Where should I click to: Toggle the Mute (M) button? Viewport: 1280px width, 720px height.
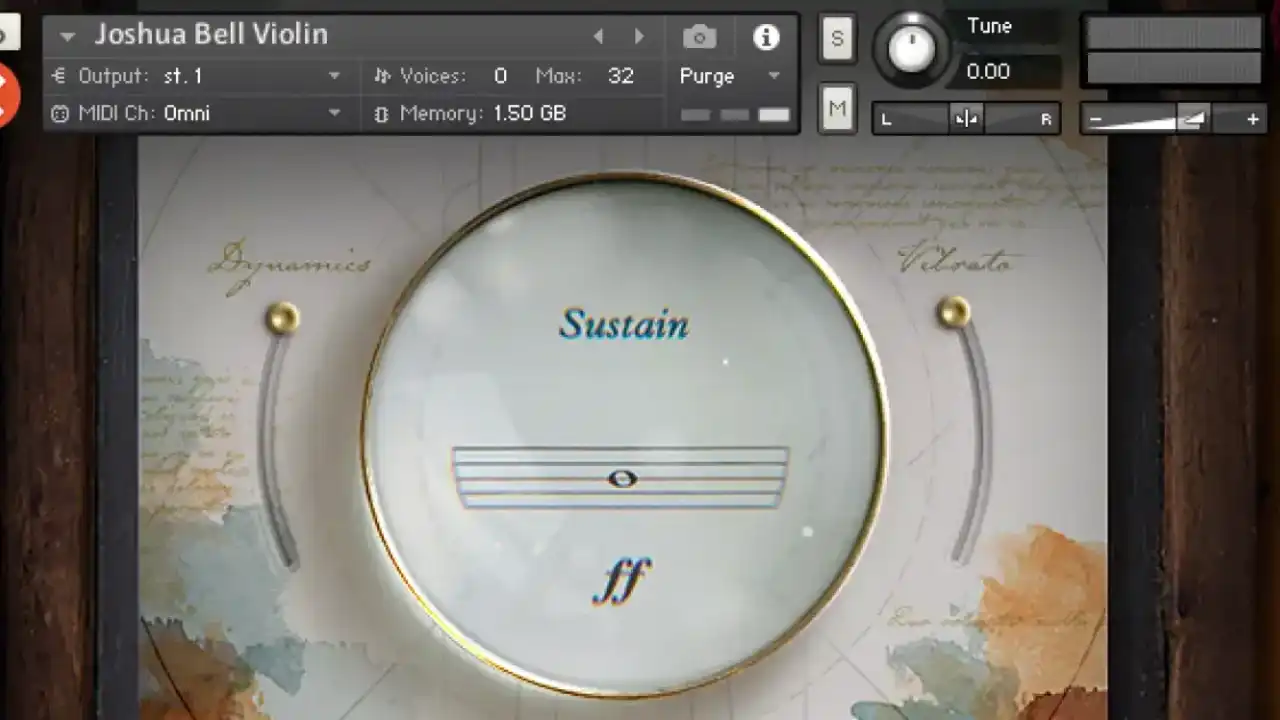click(837, 108)
